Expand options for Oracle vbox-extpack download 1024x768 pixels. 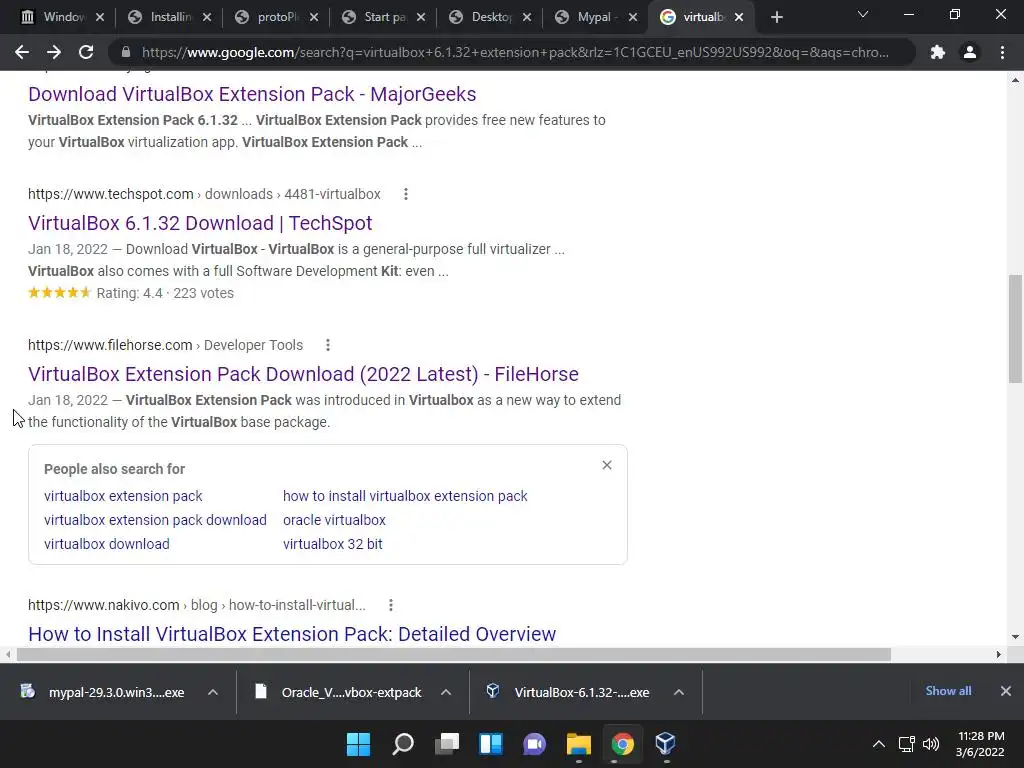(x=446, y=692)
